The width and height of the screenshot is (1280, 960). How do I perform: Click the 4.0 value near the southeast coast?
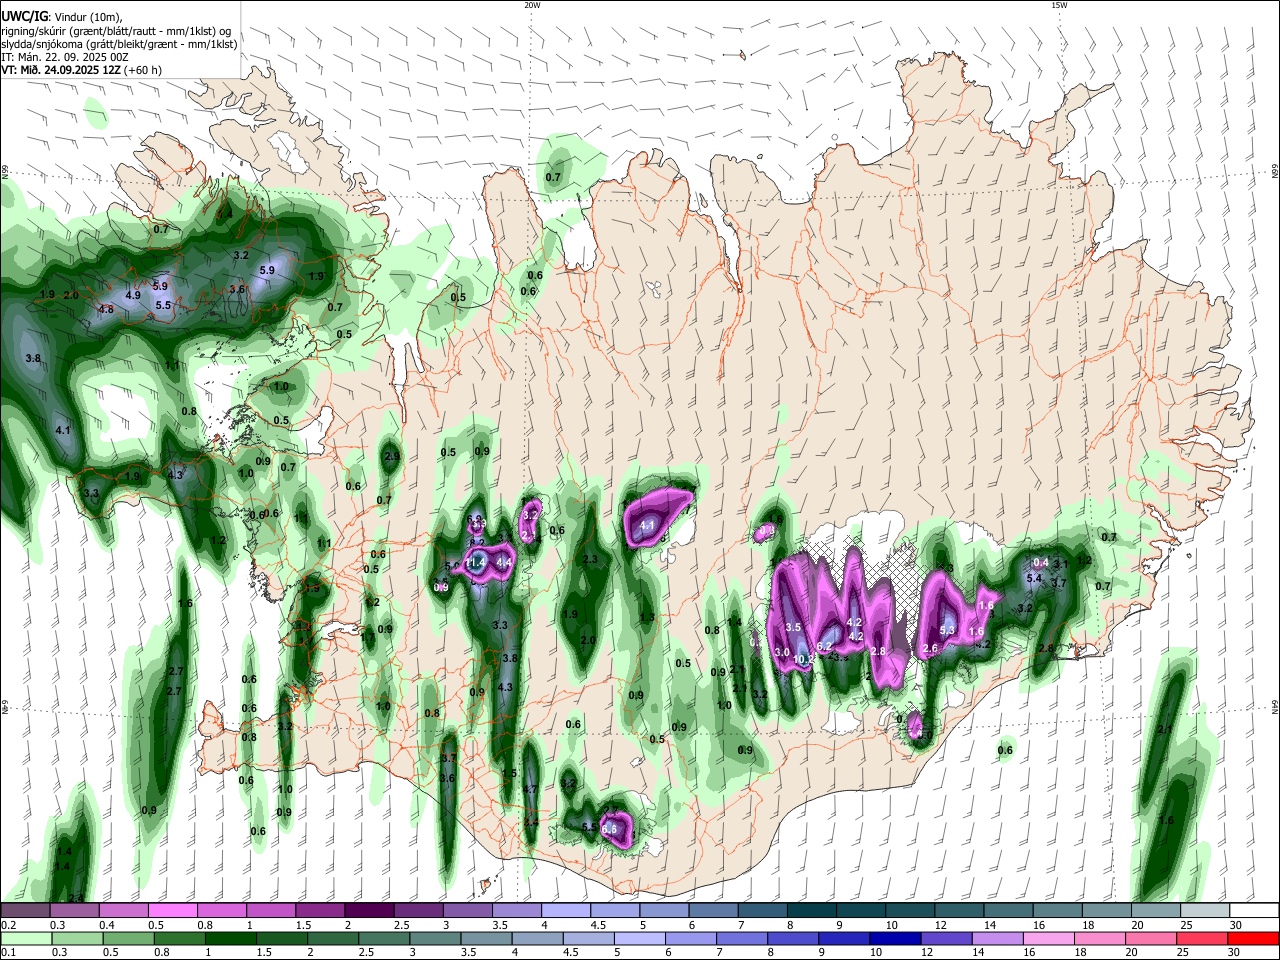(x=924, y=735)
